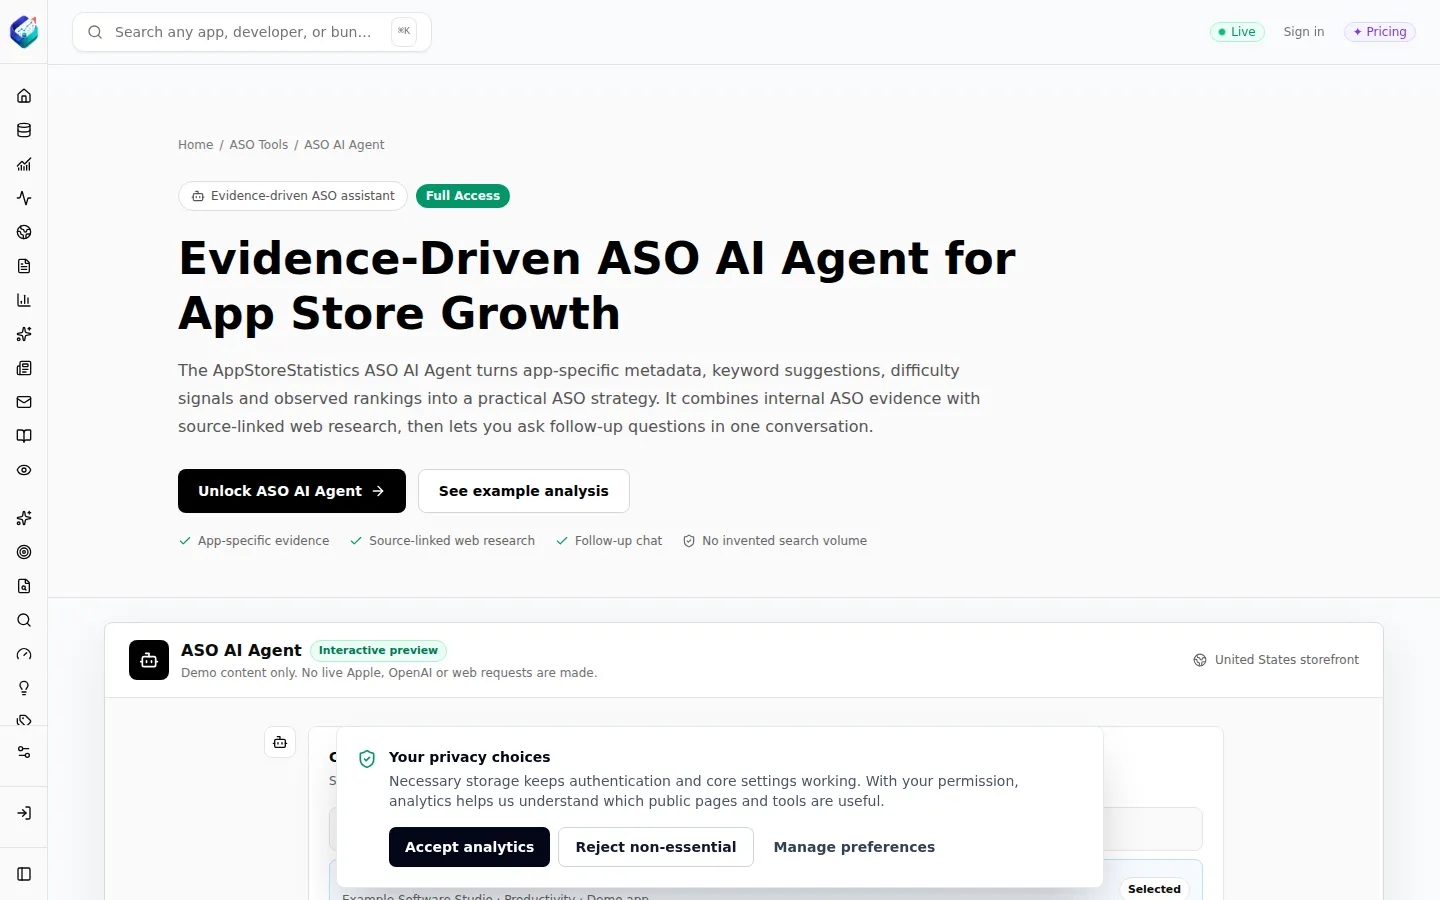Open the Home icon in the sidebar
Image resolution: width=1440 pixels, height=900 pixels.
pyautogui.click(x=24, y=96)
